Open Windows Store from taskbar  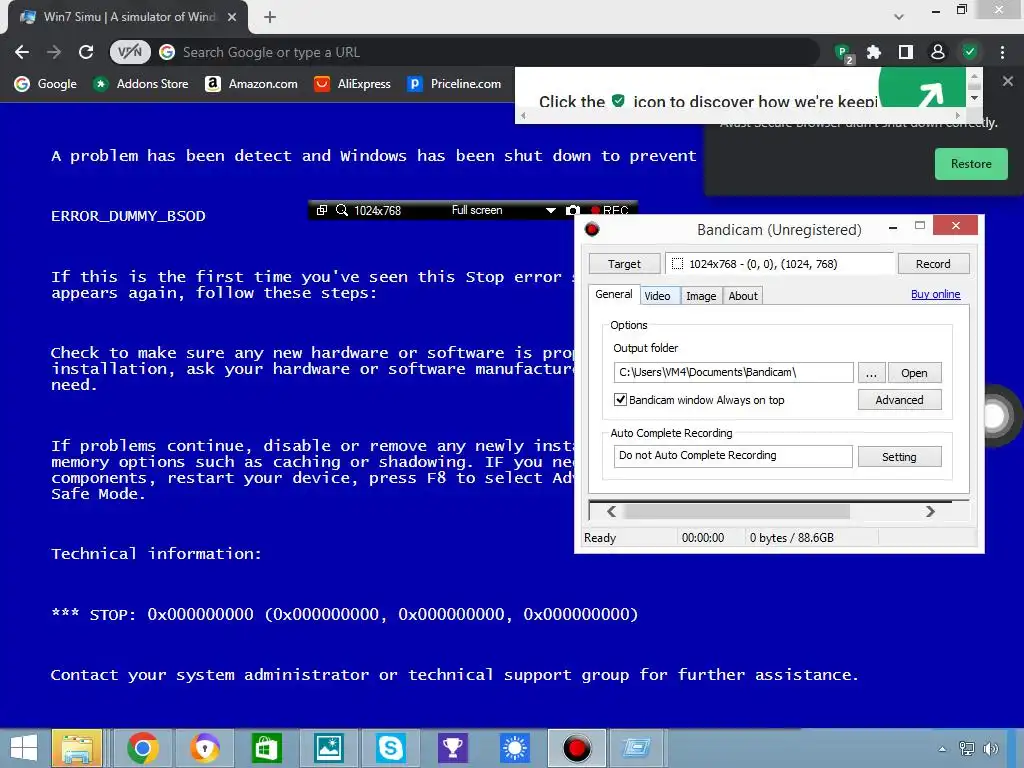[266, 748]
